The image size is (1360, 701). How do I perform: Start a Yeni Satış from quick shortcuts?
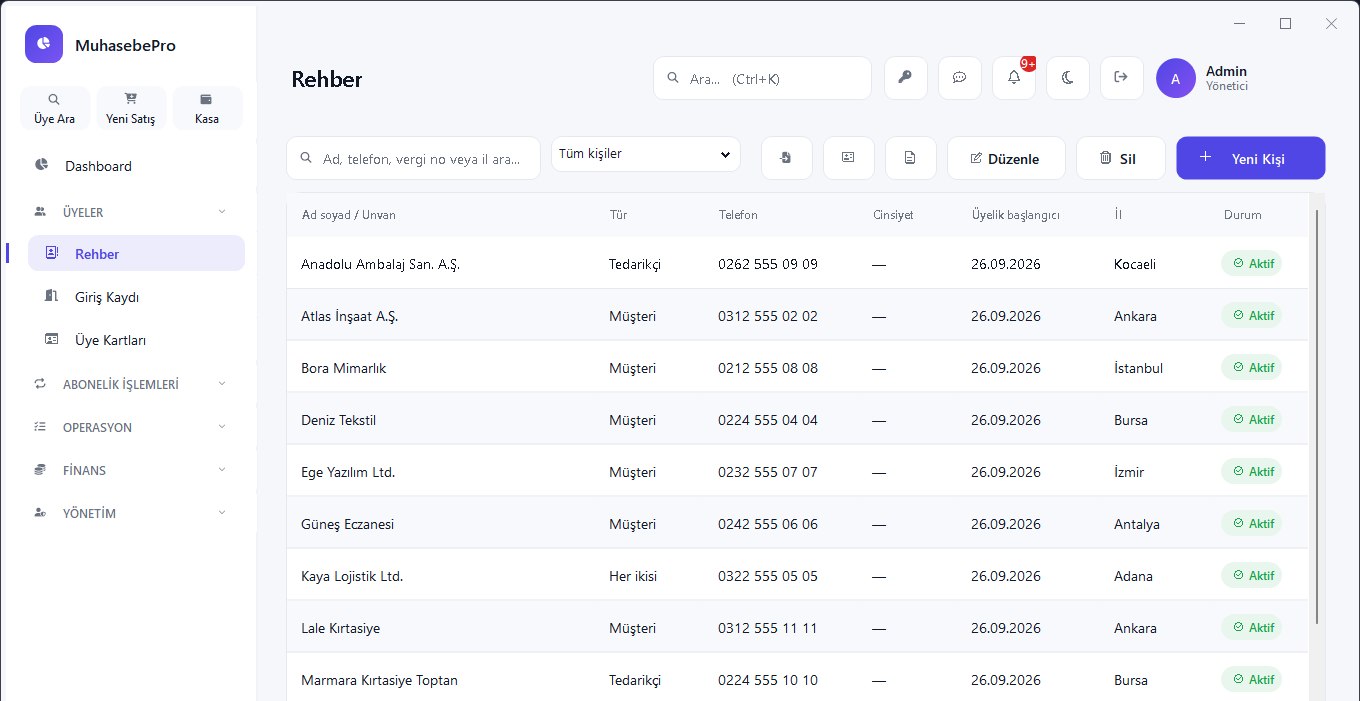(131, 108)
